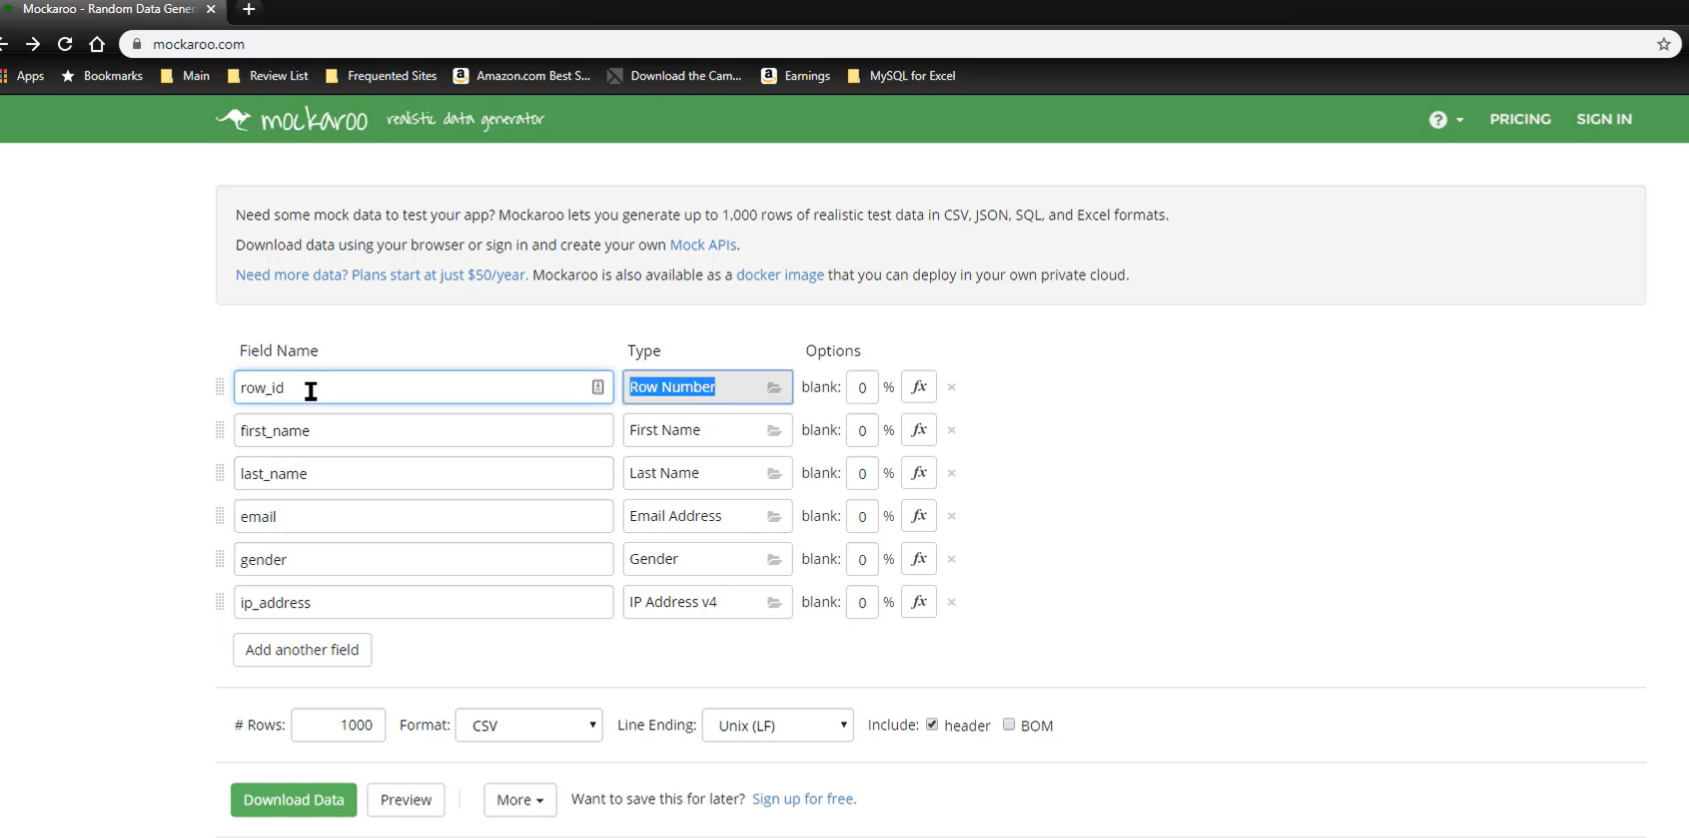
Task: Click Add another field
Action: point(302,650)
